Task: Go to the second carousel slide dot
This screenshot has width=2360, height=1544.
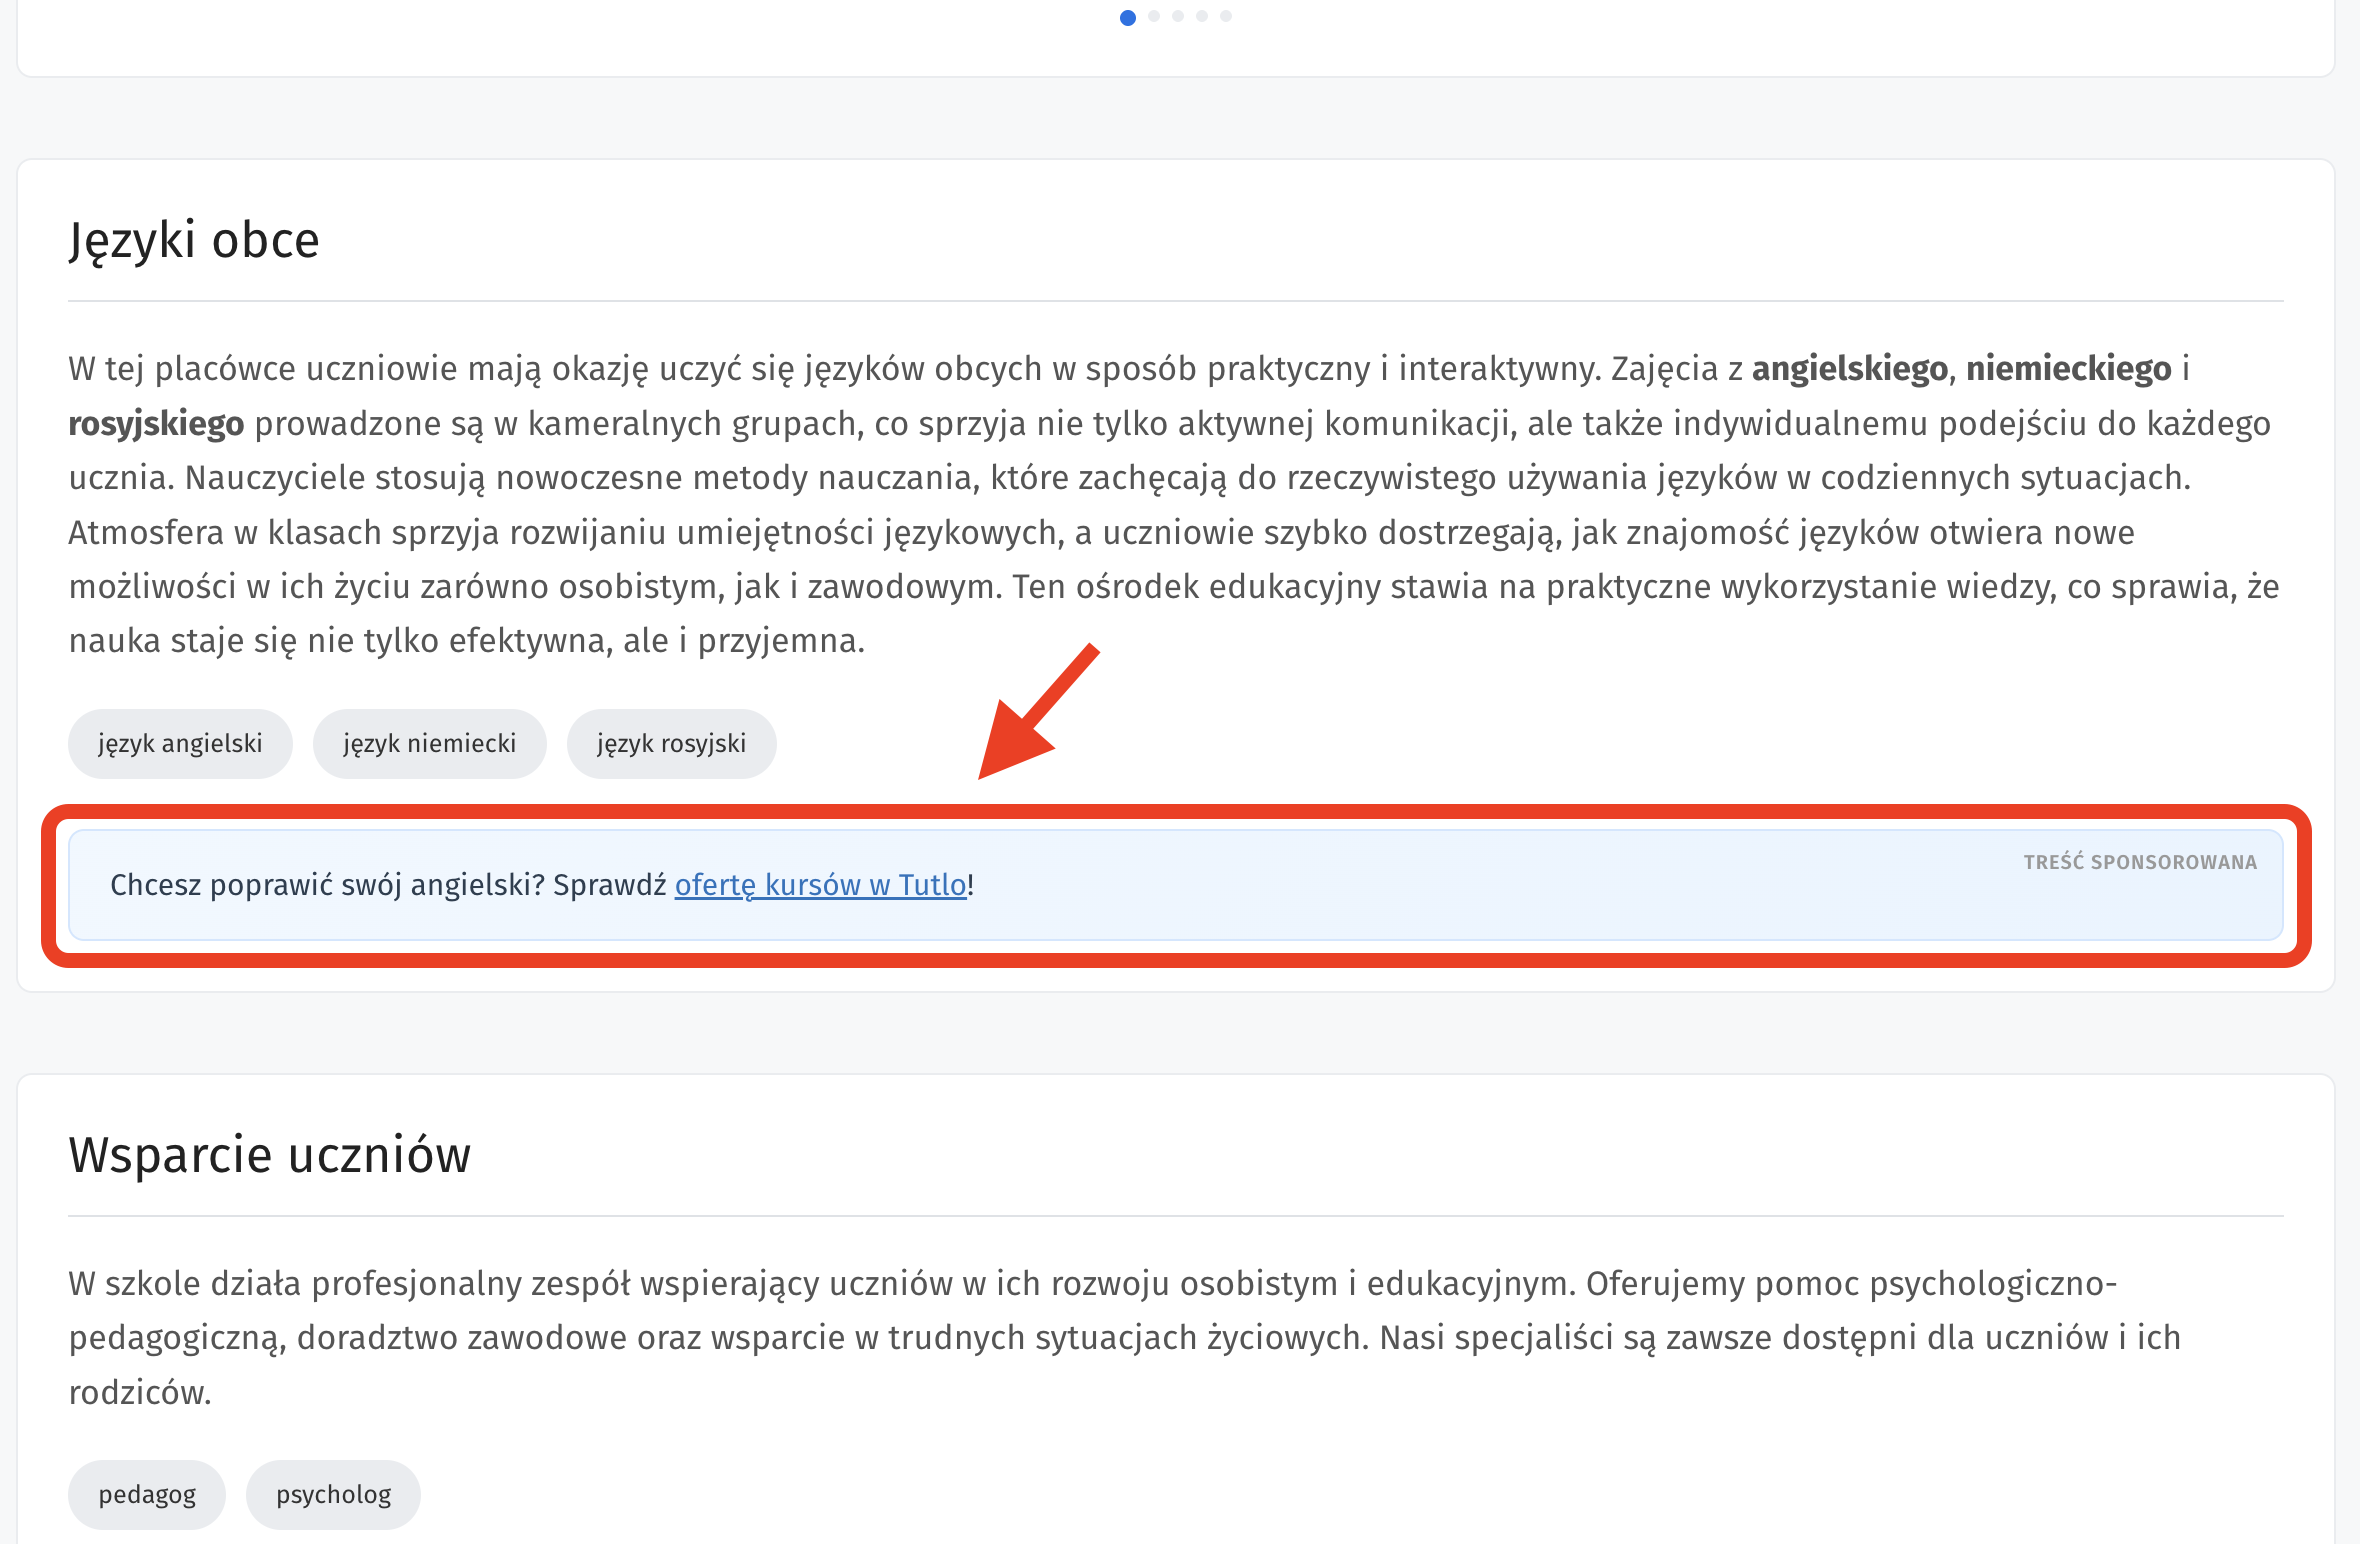Action: pos(1154,16)
